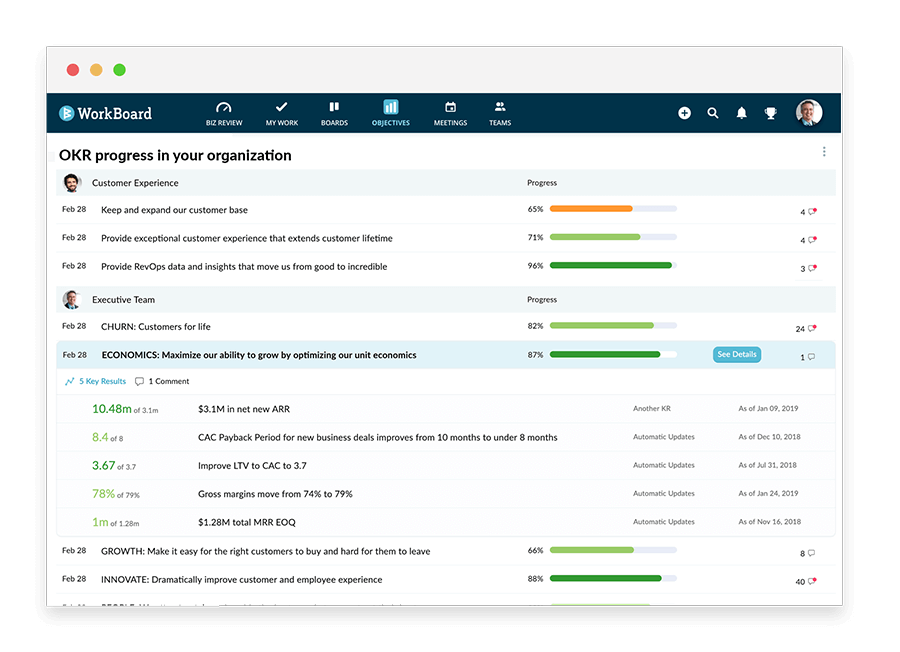
Task: Click the WorkBoard logo
Action: click(x=104, y=113)
